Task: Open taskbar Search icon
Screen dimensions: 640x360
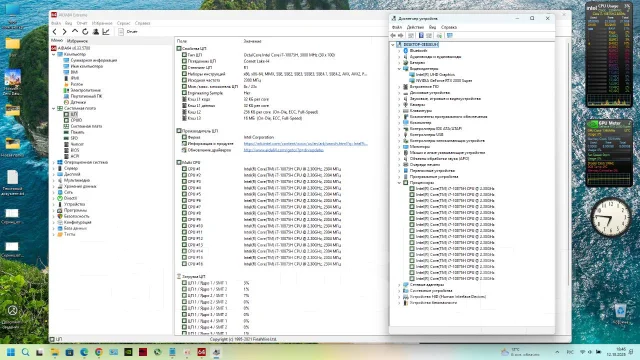Action: (25, 352)
